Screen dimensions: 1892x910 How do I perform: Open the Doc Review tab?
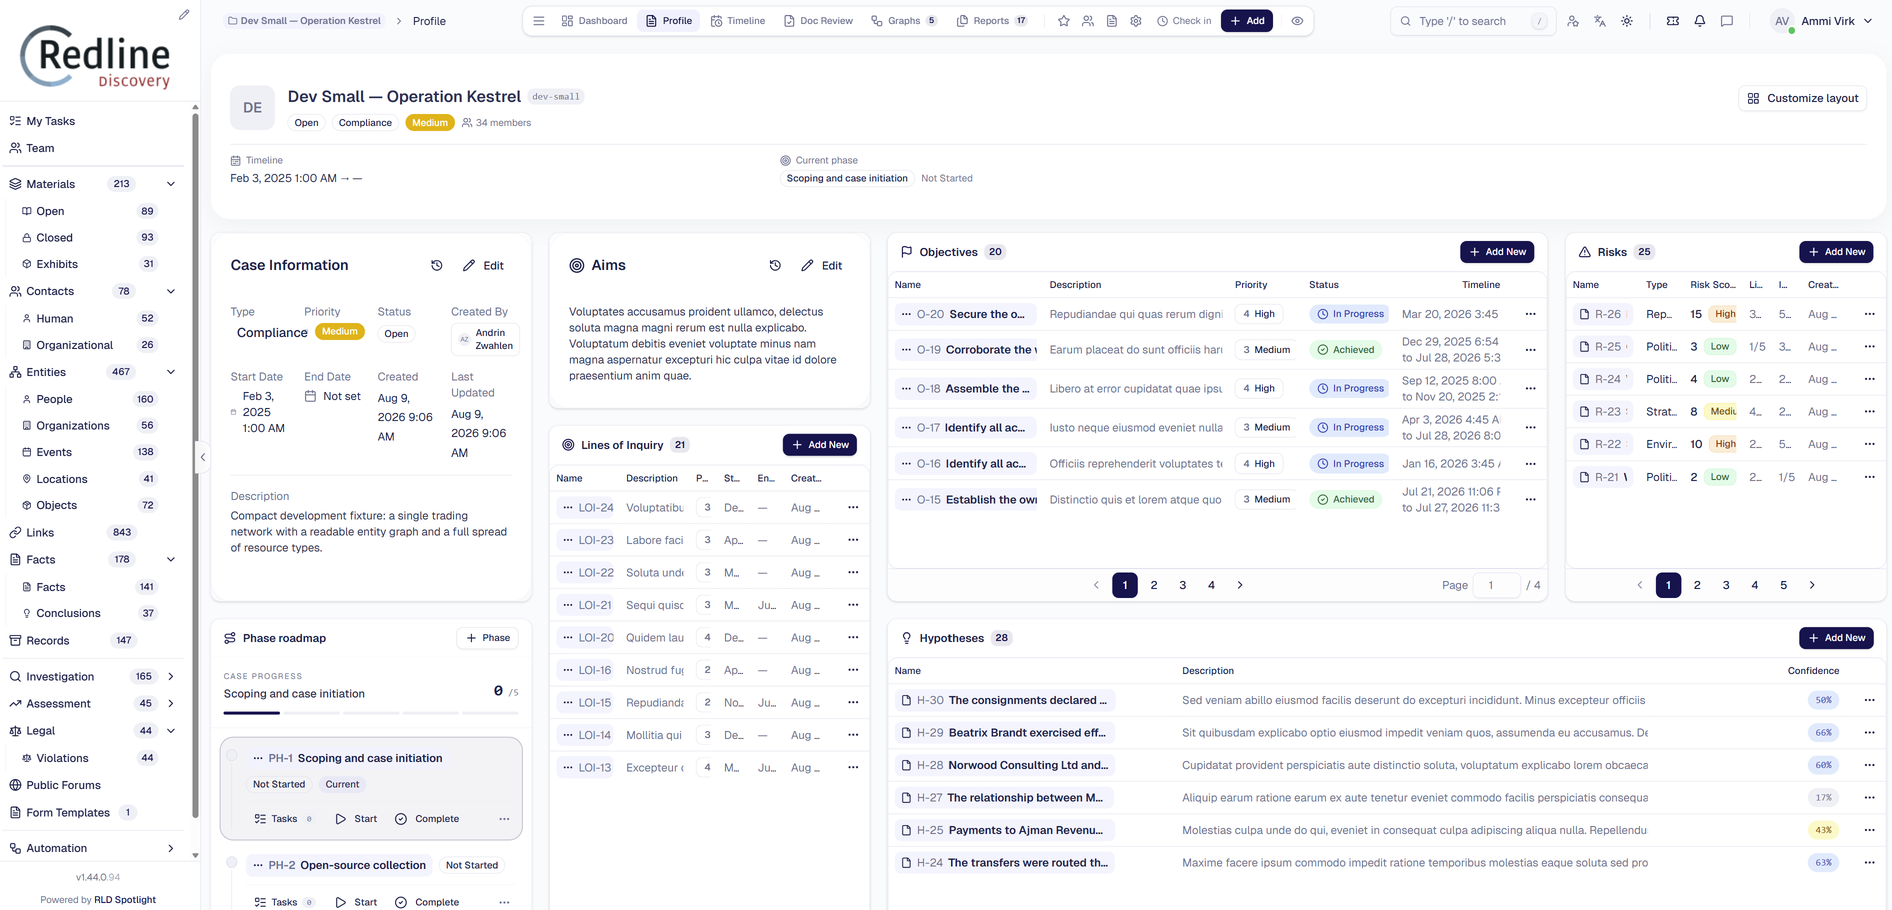[819, 21]
